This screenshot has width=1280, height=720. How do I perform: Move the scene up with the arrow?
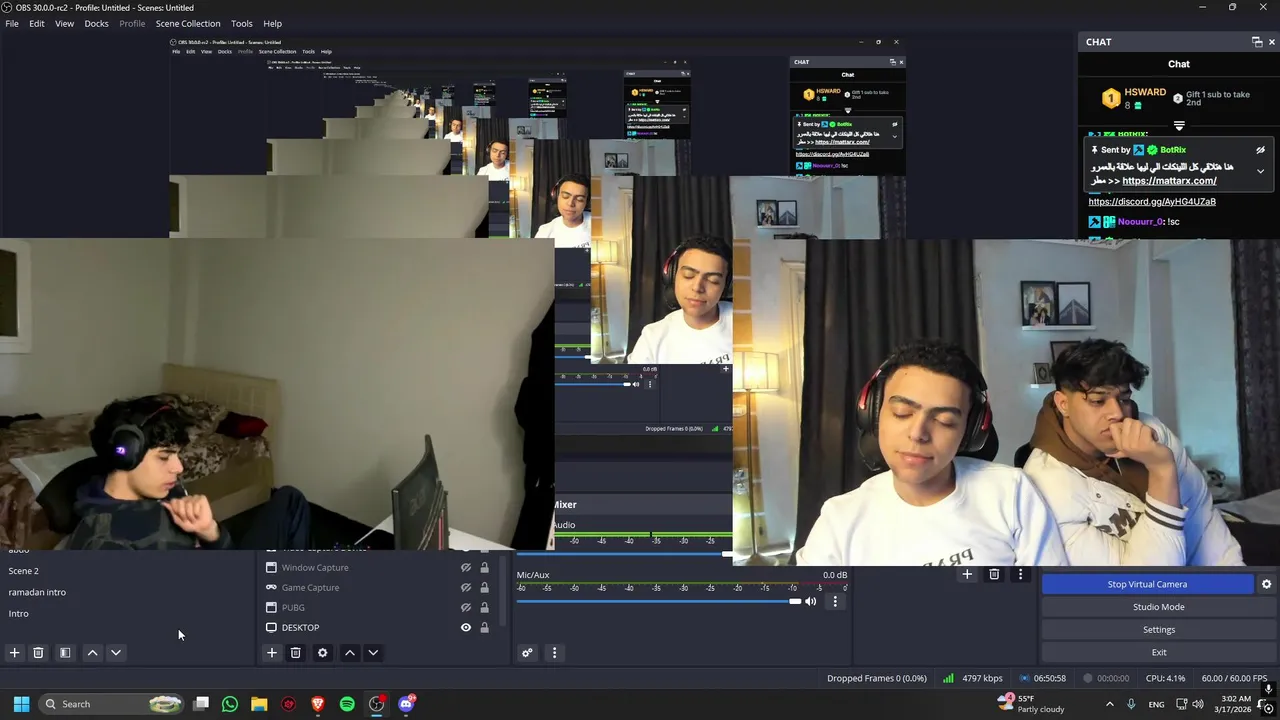click(x=92, y=653)
